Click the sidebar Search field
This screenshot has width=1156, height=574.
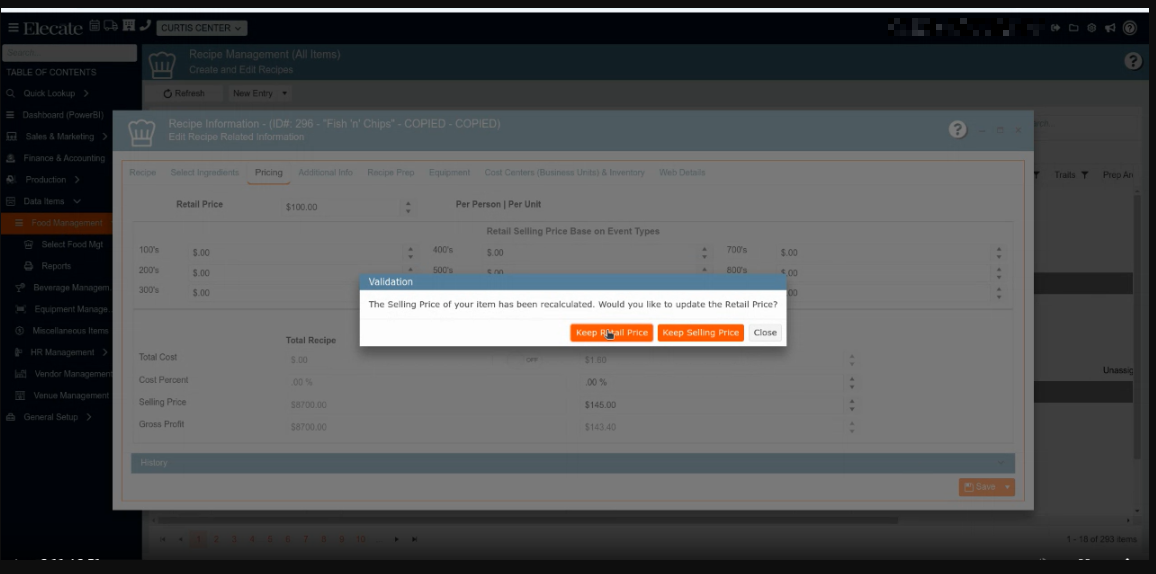tap(69, 53)
